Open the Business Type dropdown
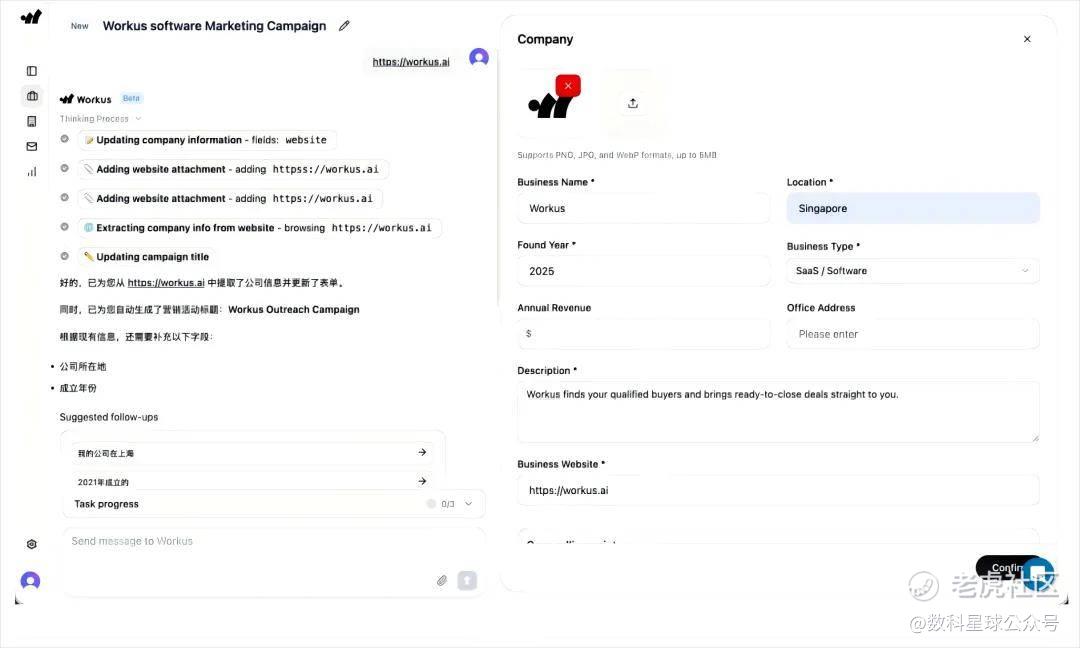This screenshot has width=1080, height=648. pos(913,271)
